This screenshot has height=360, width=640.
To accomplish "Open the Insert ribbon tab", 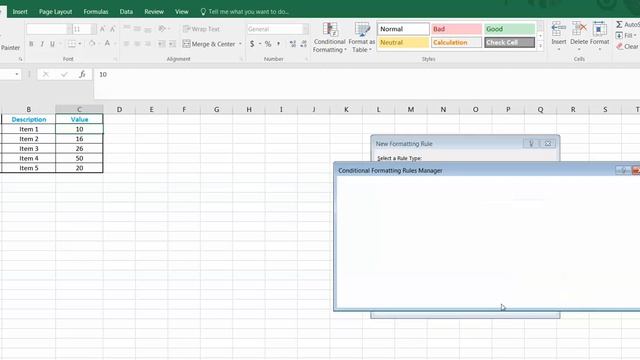I will pyautogui.click(x=20, y=11).
